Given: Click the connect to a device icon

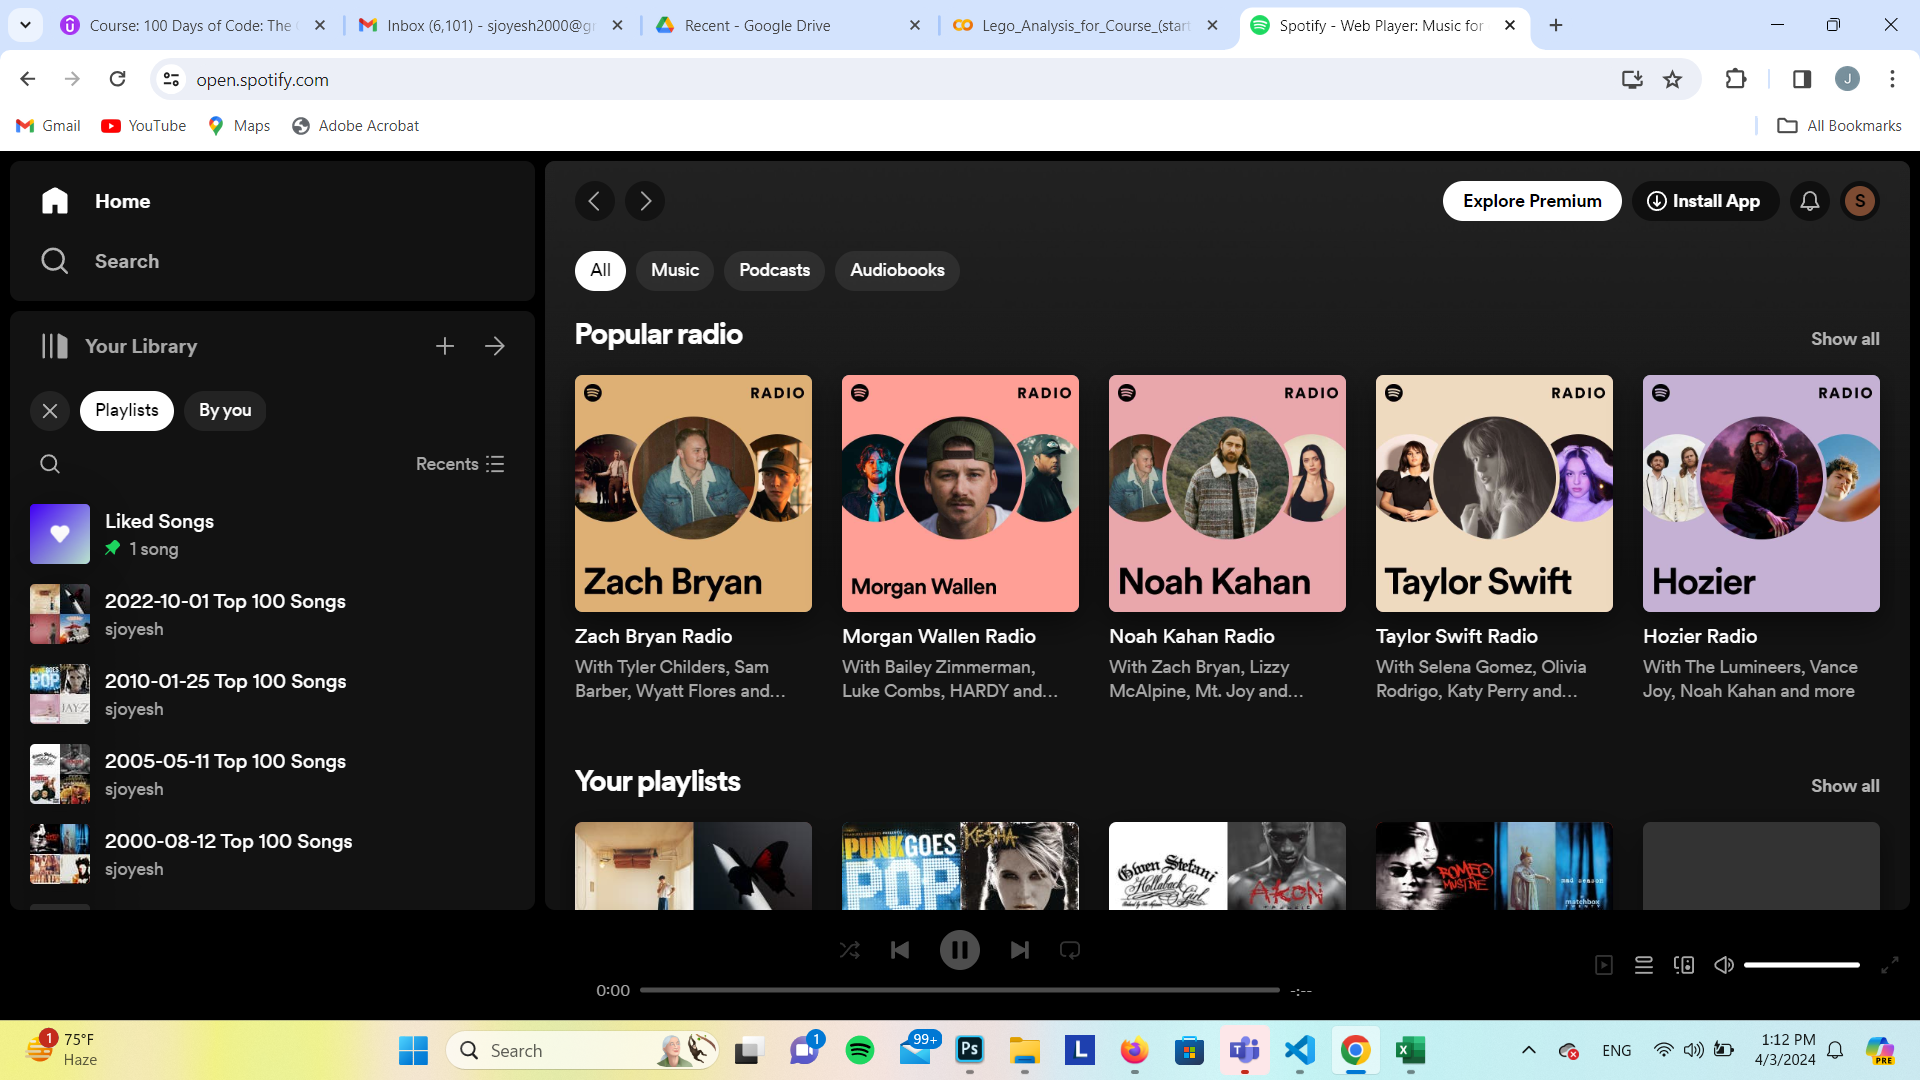Looking at the screenshot, I should pos(1684,965).
